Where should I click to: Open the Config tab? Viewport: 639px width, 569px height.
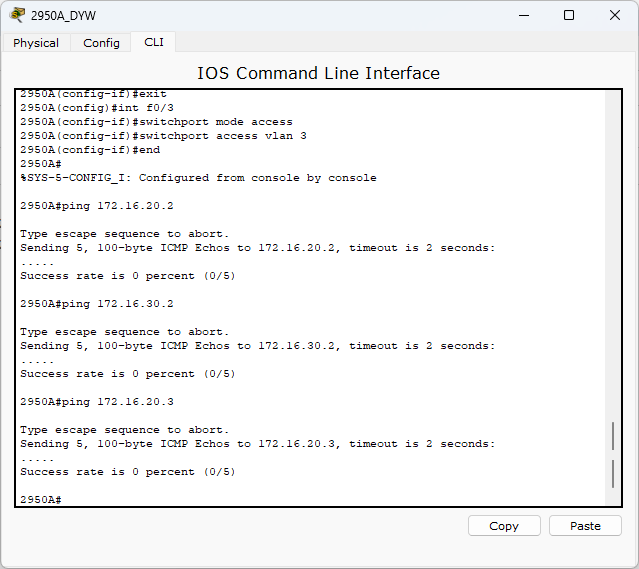101,43
